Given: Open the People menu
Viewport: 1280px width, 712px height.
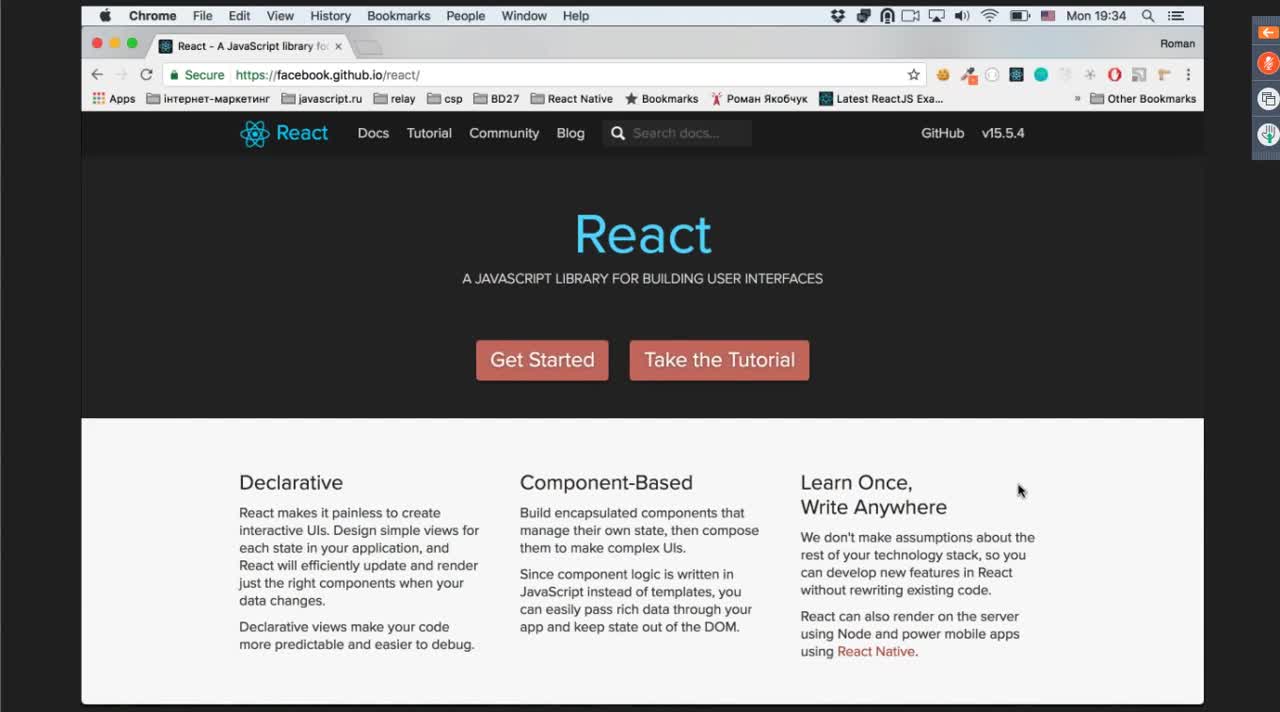Looking at the screenshot, I should pyautogui.click(x=465, y=16).
